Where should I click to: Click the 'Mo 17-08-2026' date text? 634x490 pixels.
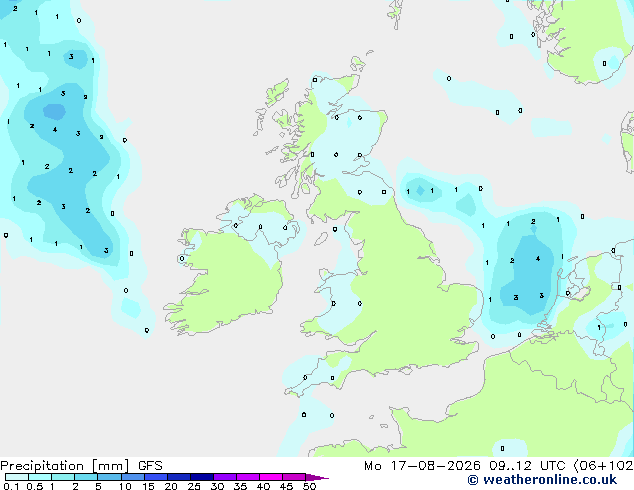tap(422, 466)
